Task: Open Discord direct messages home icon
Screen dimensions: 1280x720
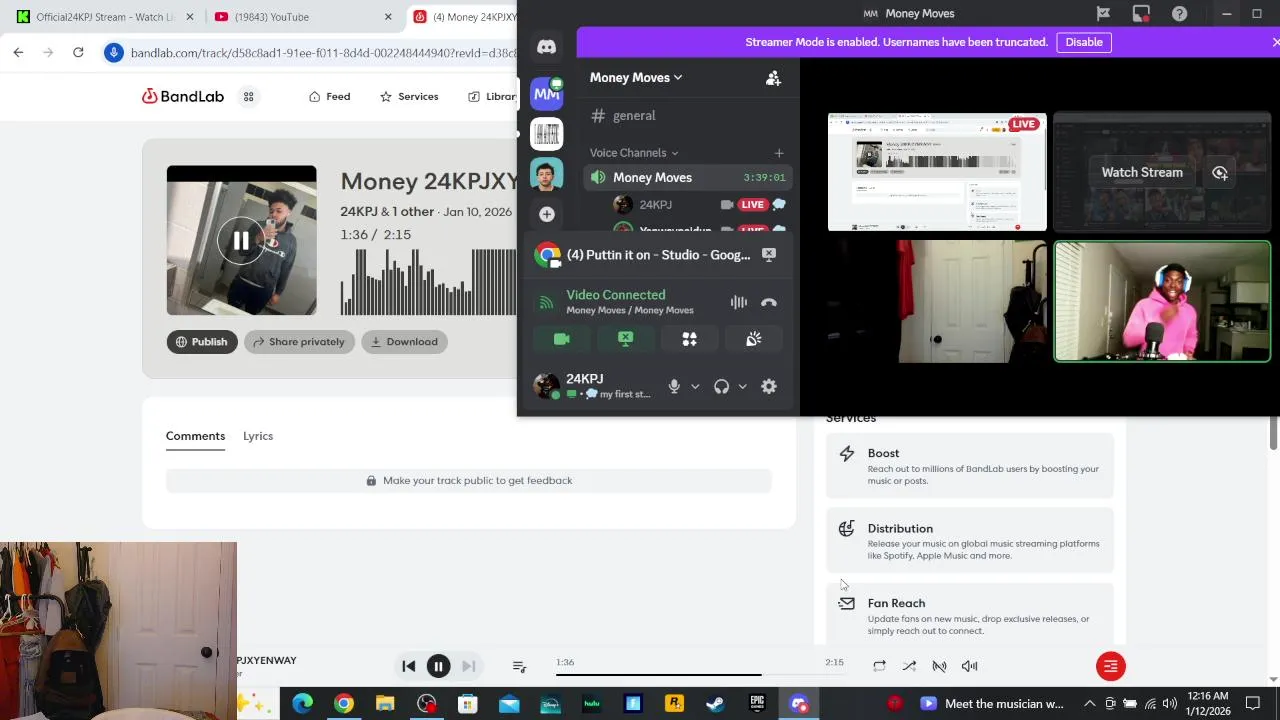Action: 546,47
